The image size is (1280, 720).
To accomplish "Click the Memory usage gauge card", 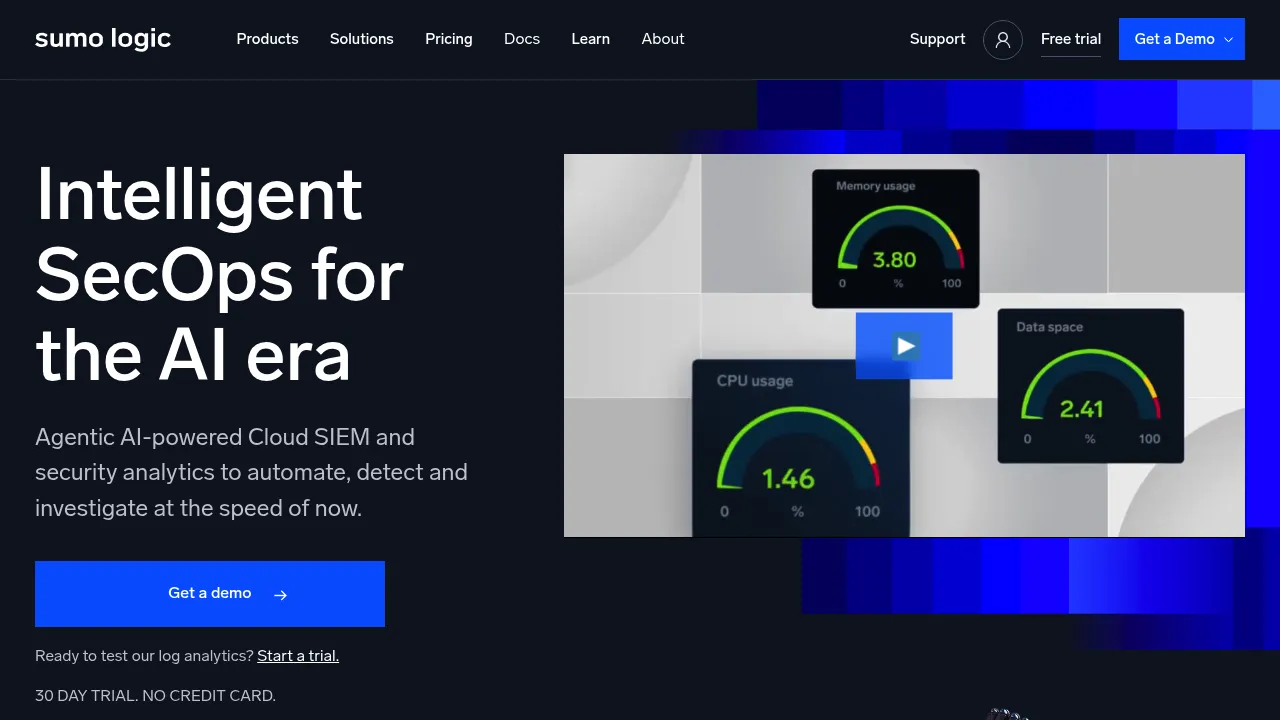I will point(895,238).
